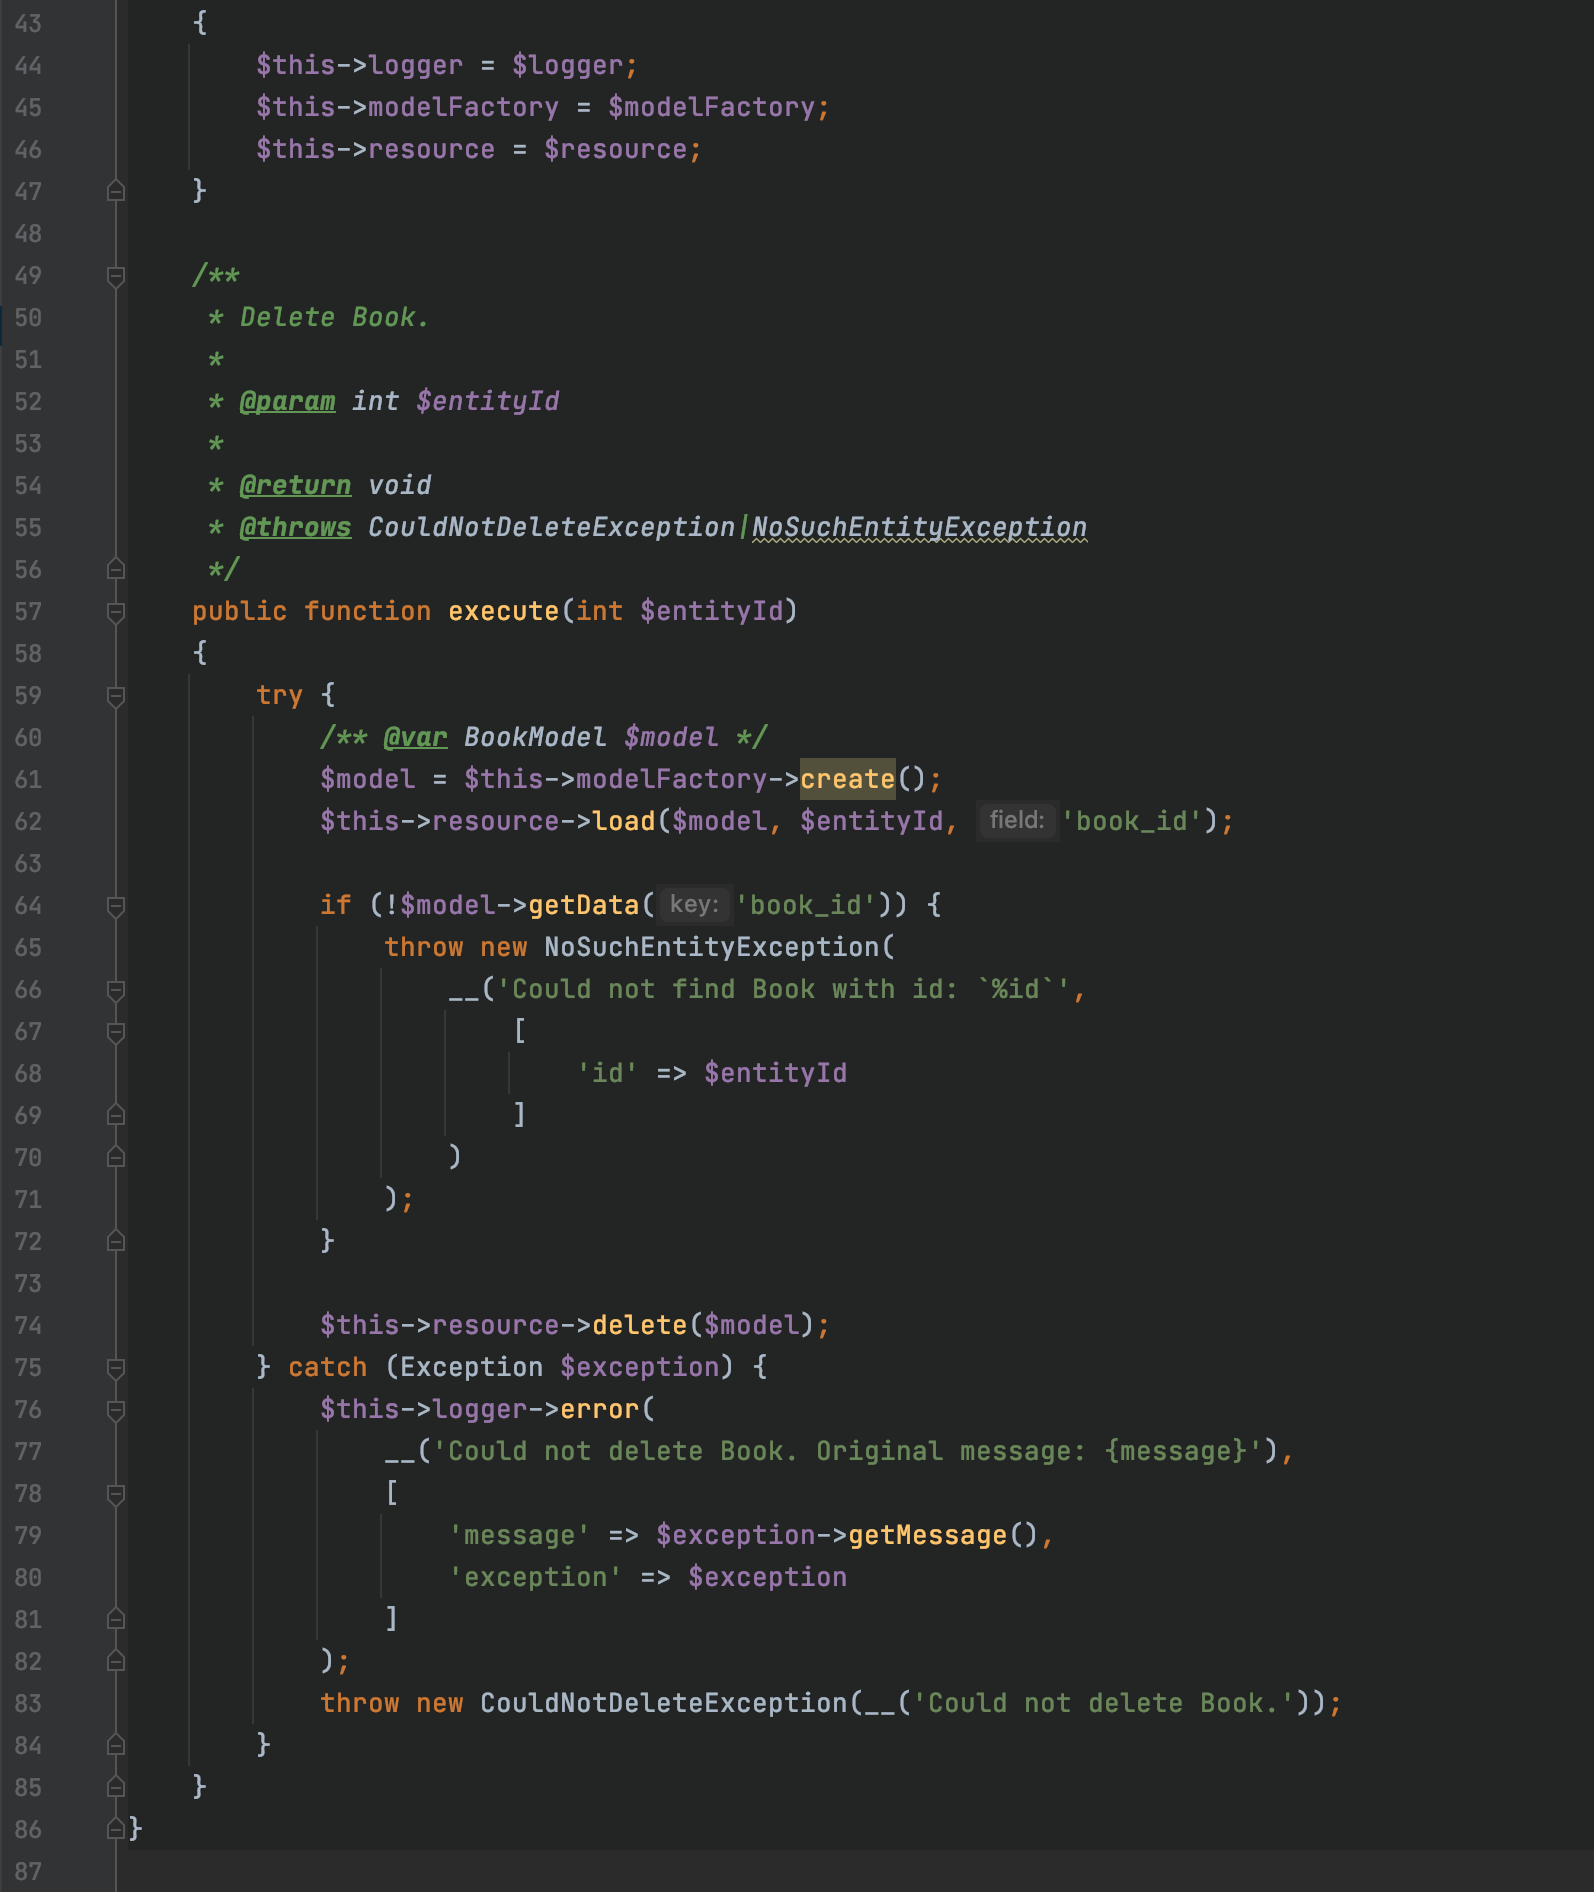Screen dimensions: 1594x1892
Task: Click line number 61 in the gutter
Action: click(x=28, y=779)
